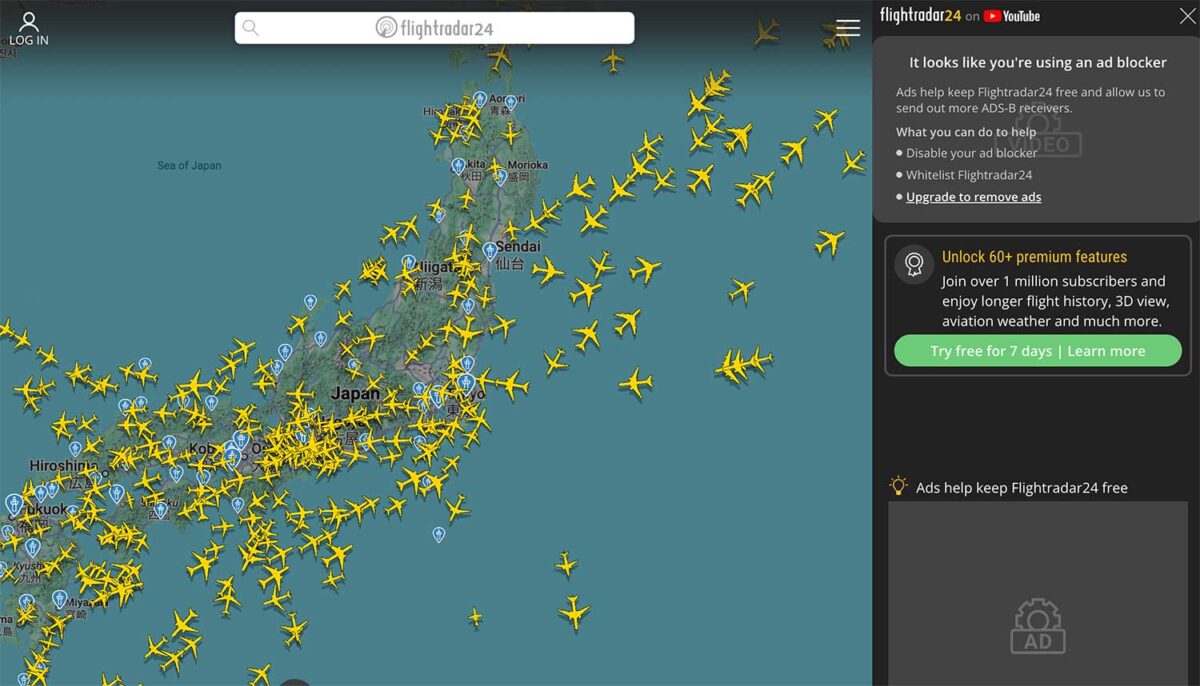
Task: Open the flightradar24 on YouTube link
Action: 960,16
